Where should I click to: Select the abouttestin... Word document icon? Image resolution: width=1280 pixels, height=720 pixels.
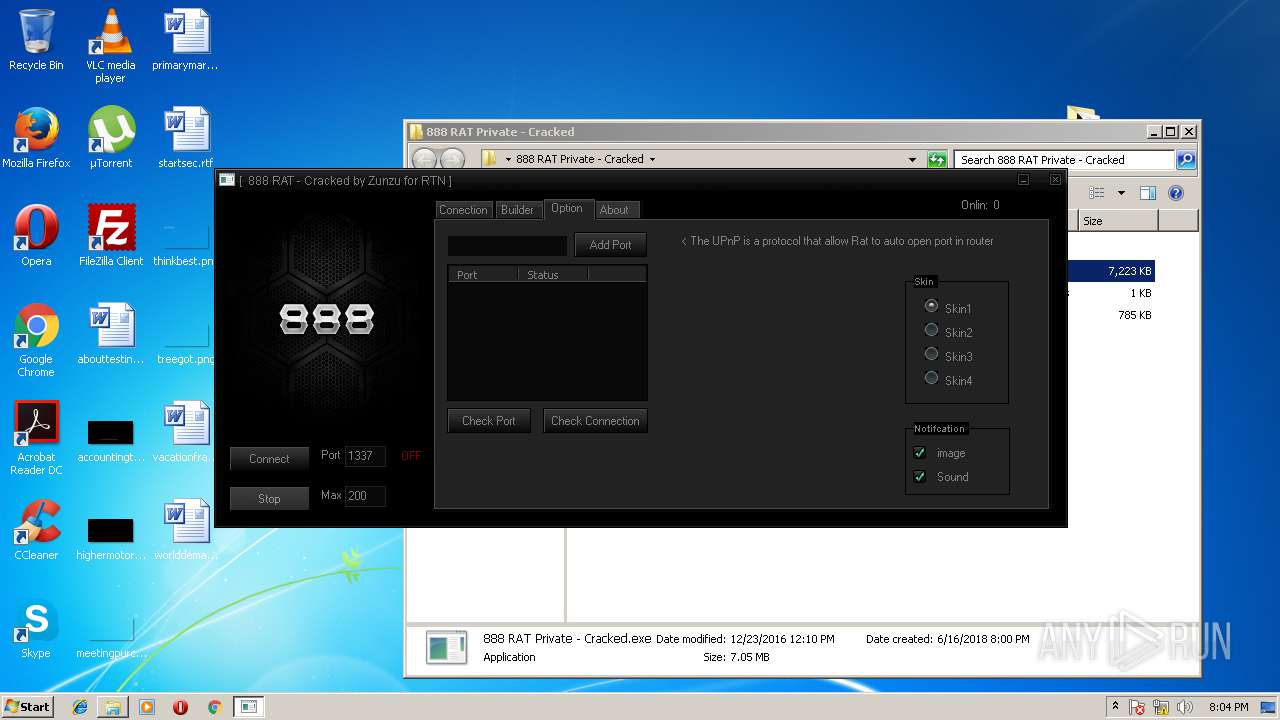111,334
